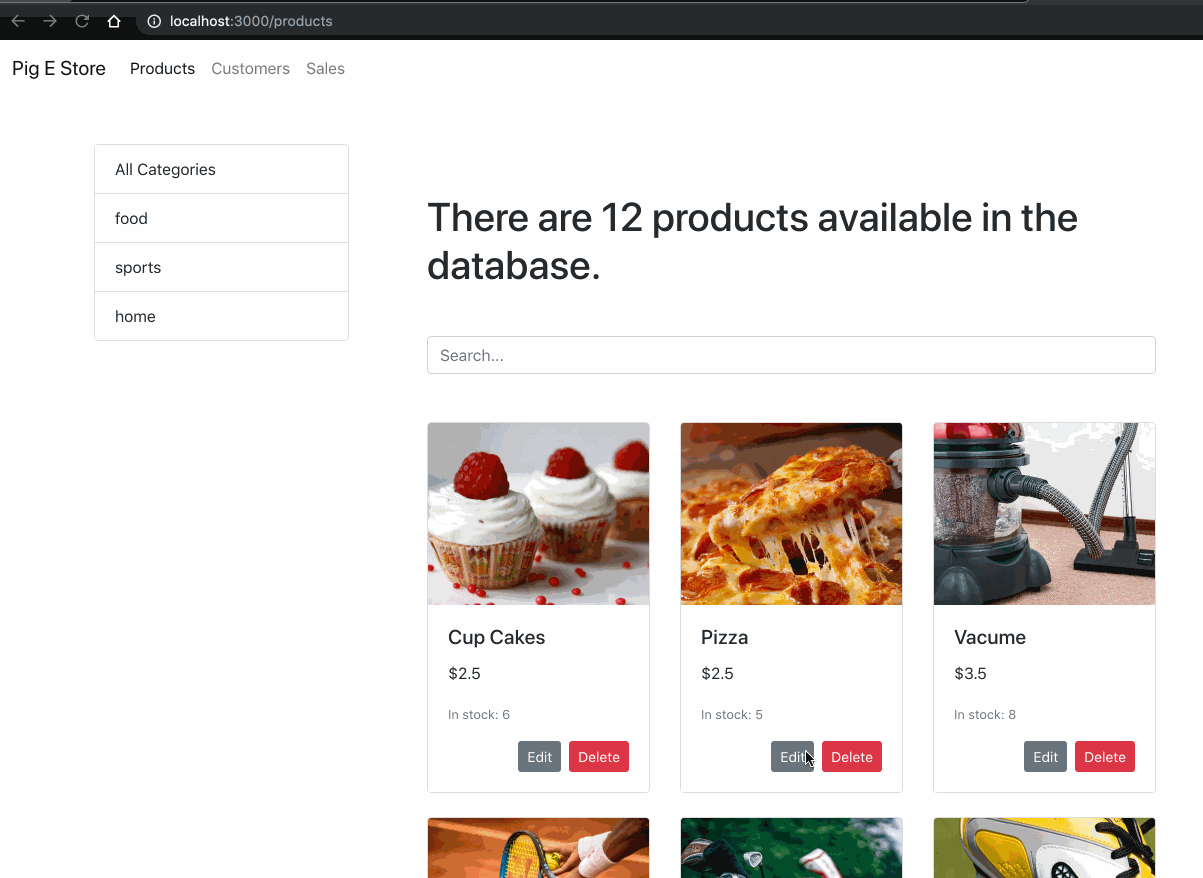Screen dimensions: 1203x878
Task: Edit the Cup Cakes product
Action: [539, 757]
